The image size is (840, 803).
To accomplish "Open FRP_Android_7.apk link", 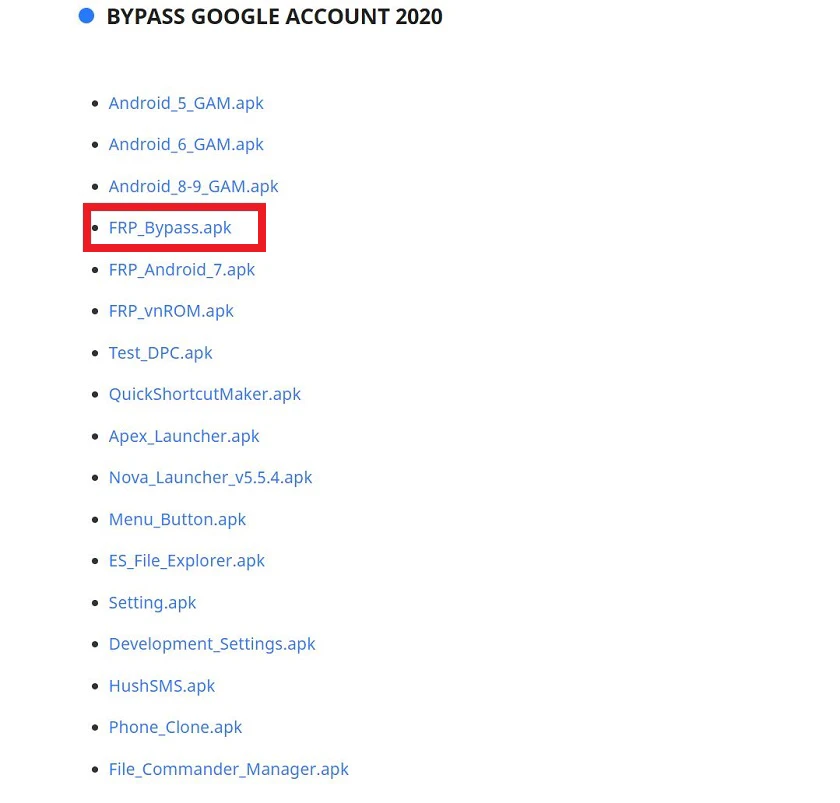I will coord(182,269).
